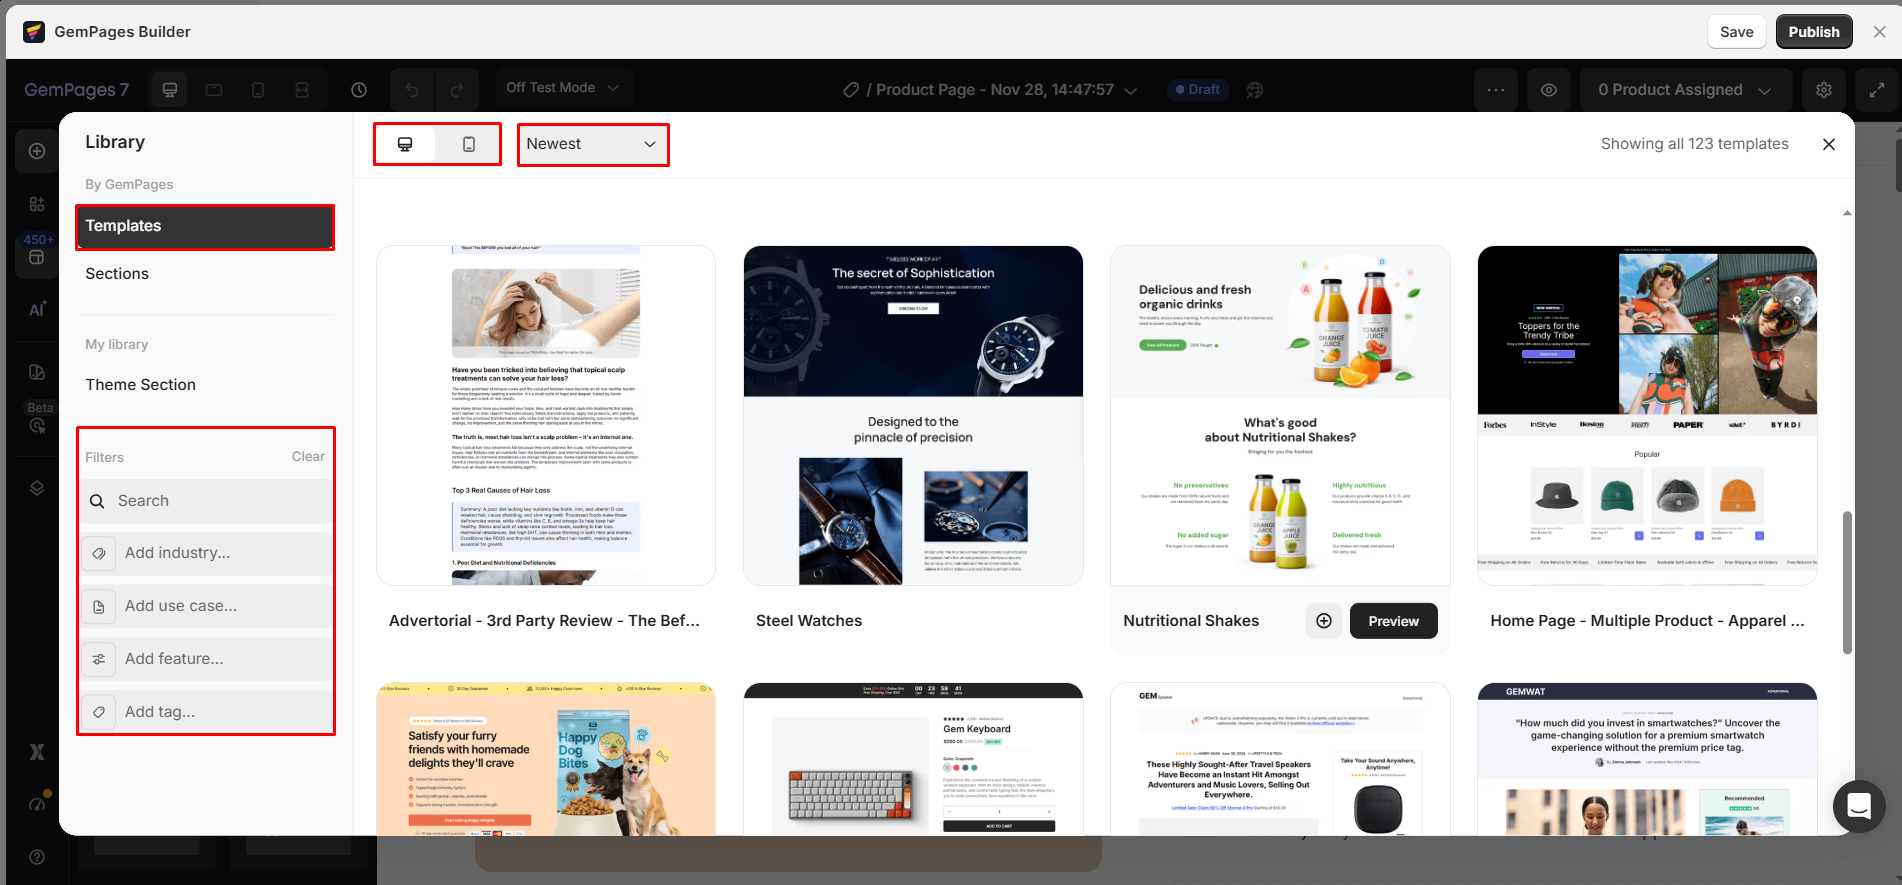
Task: Click Save in GemPages Builder header
Action: click(1736, 32)
